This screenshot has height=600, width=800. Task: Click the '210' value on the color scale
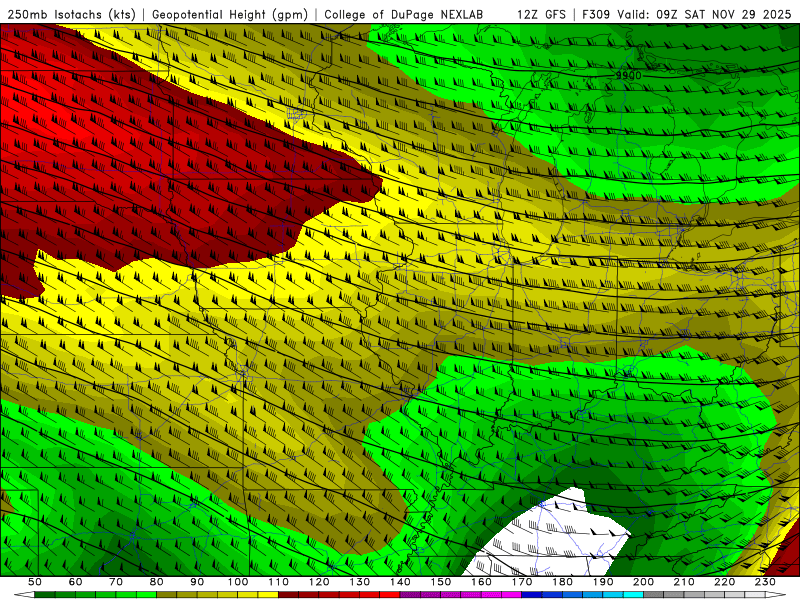[685, 582]
